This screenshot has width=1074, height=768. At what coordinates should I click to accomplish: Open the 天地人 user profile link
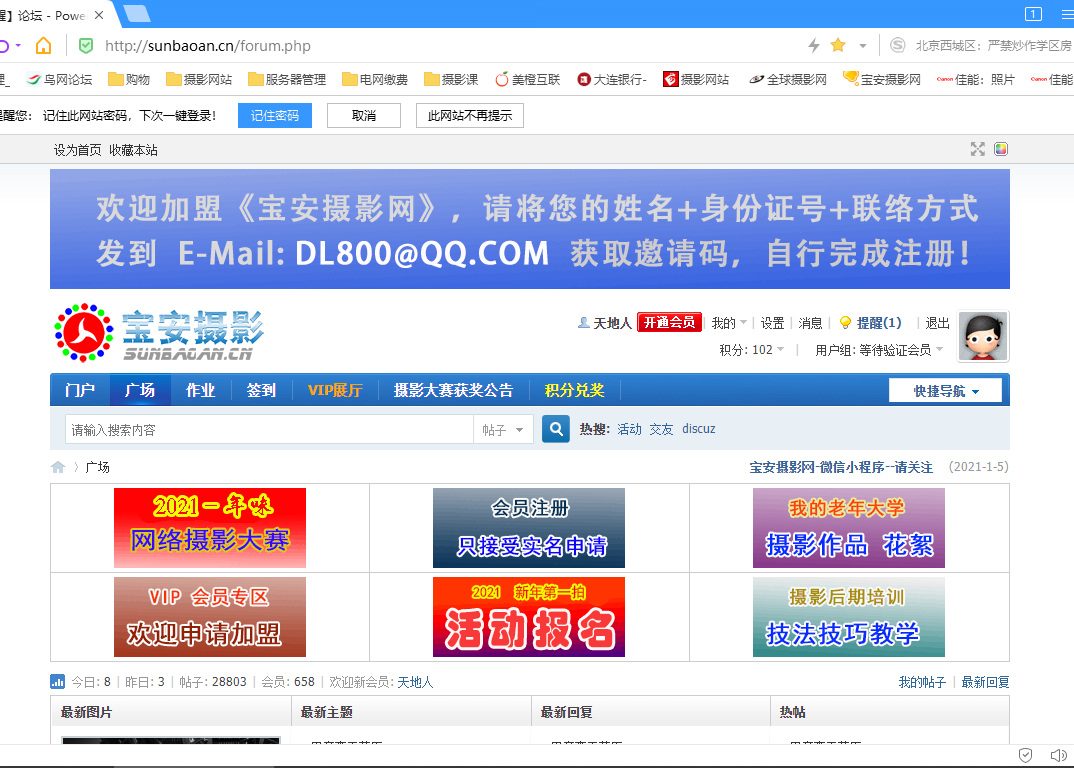click(612, 323)
